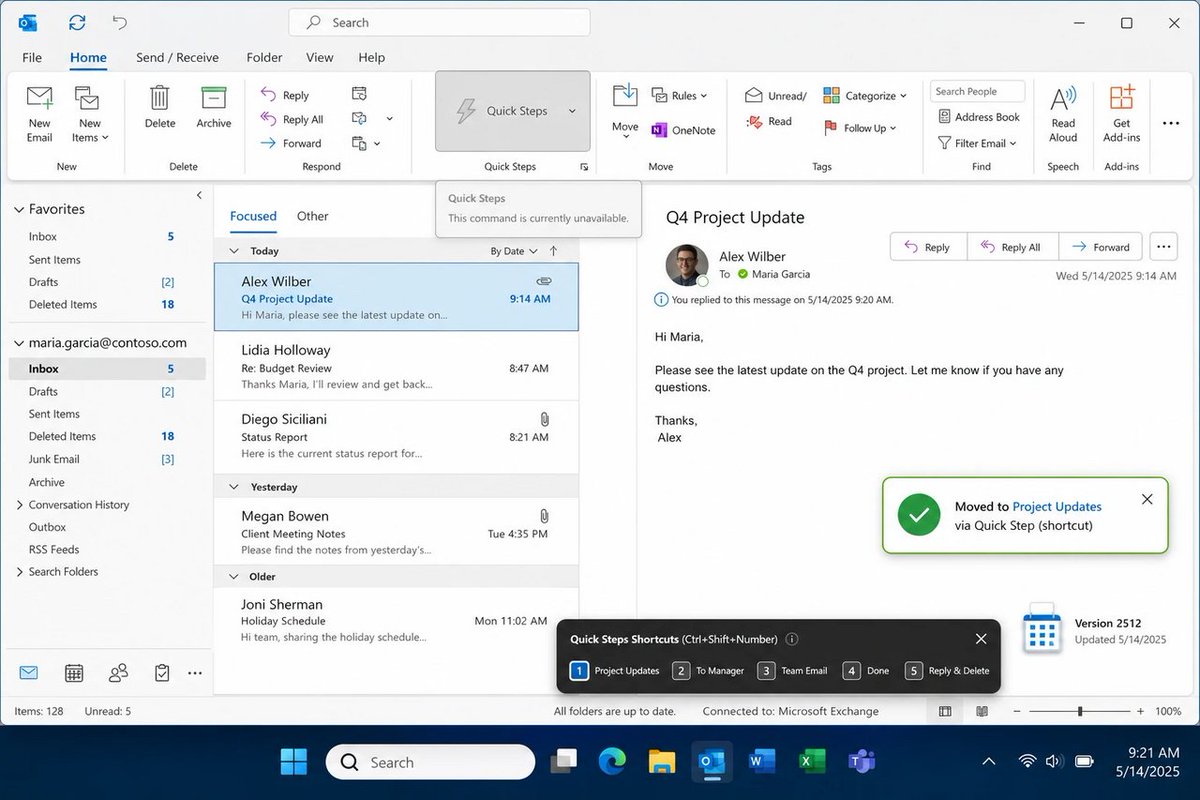Click Forward in the ribbon
The width and height of the screenshot is (1200, 800).
click(x=291, y=143)
